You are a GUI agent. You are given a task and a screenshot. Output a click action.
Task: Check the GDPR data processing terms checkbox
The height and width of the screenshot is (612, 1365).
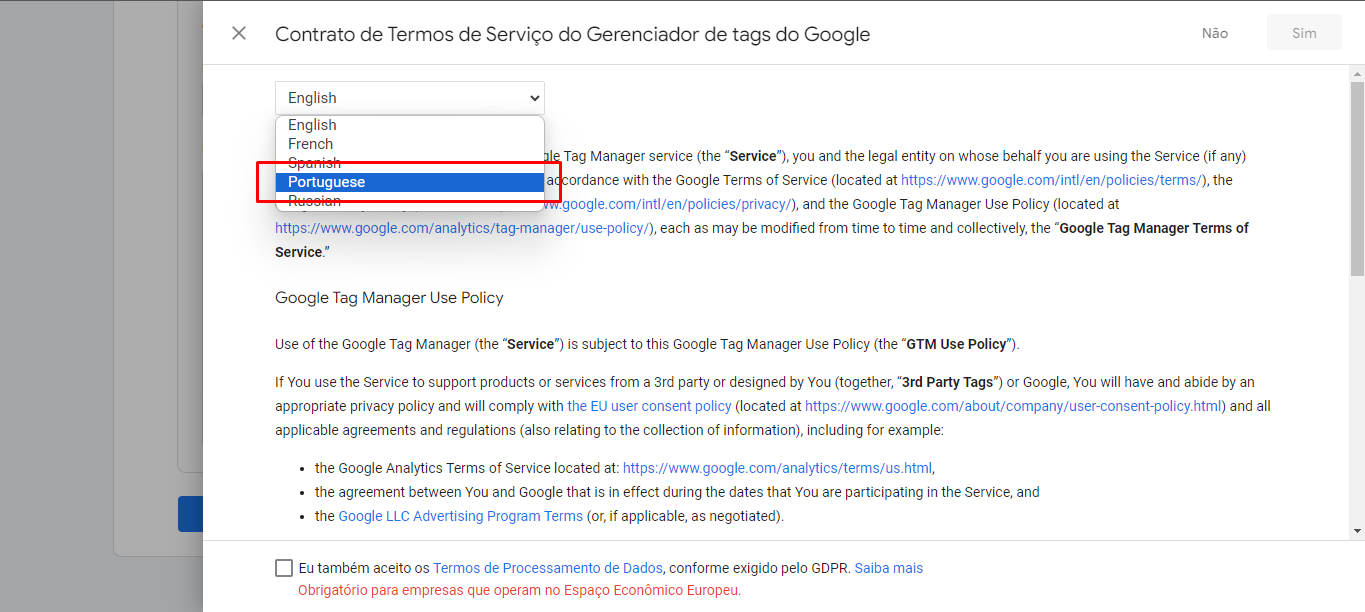point(284,568)
